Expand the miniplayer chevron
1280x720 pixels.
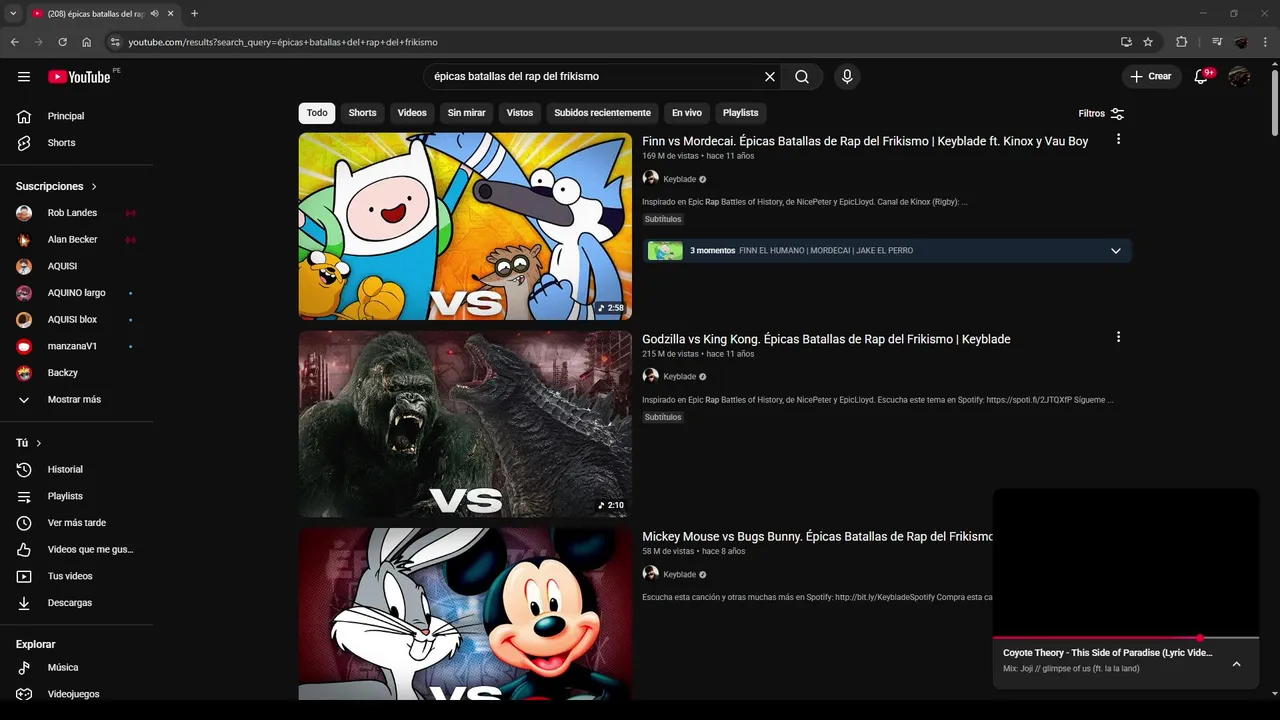point(1236,664)
